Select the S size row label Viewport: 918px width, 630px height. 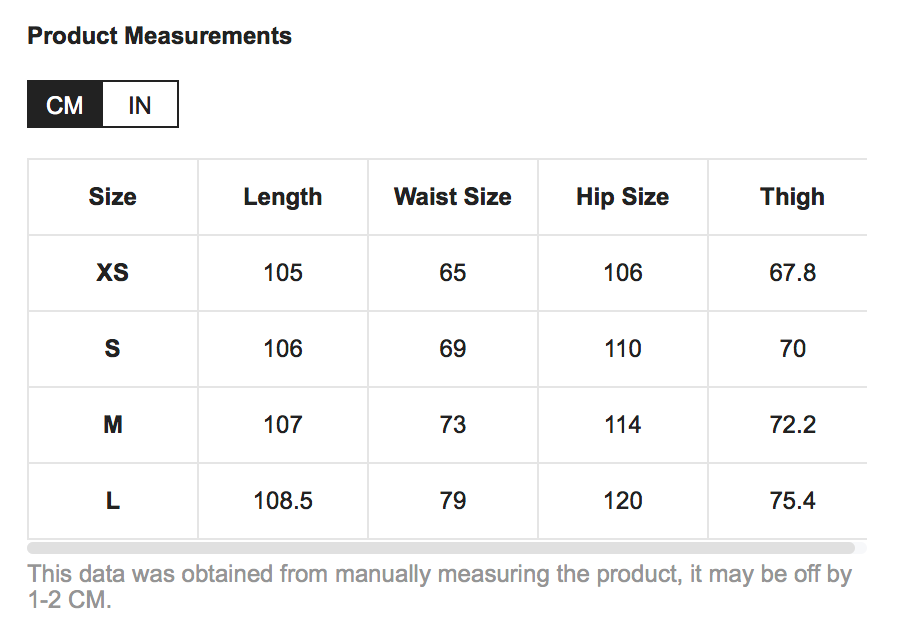point(112,349)
